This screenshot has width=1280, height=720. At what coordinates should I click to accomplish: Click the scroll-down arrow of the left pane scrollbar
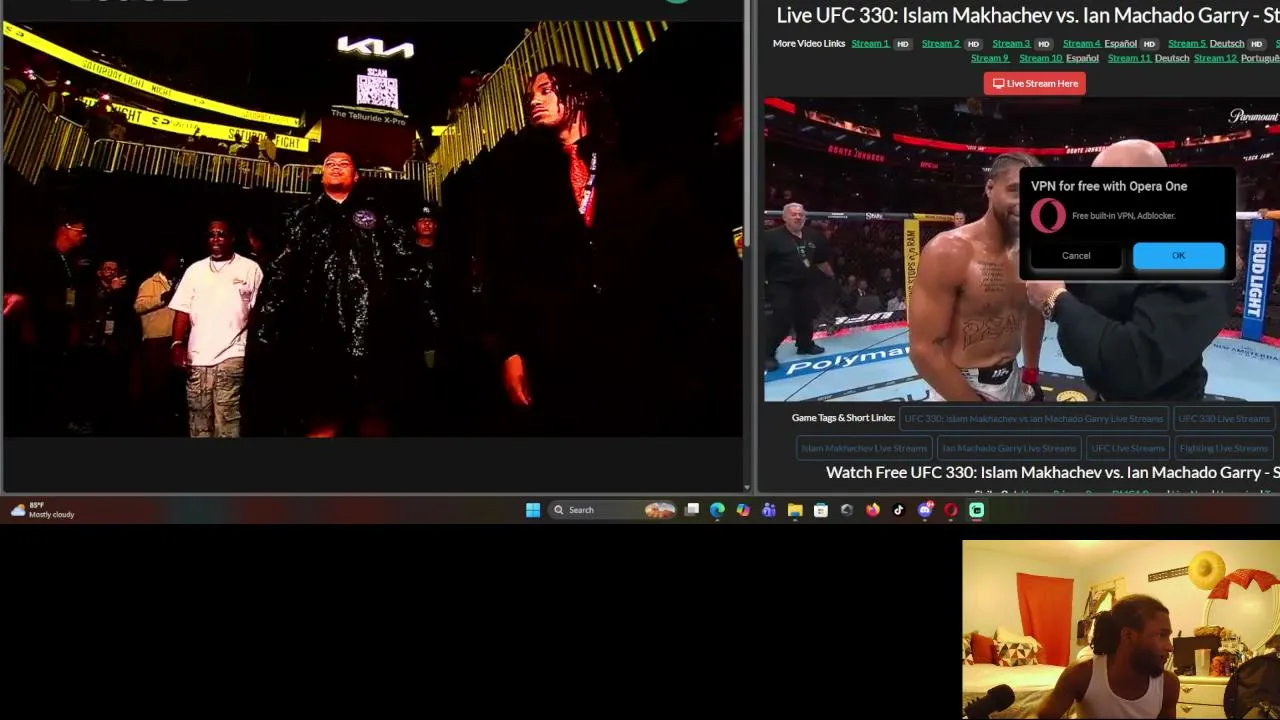pyautogui.click(x=747, y=488)
